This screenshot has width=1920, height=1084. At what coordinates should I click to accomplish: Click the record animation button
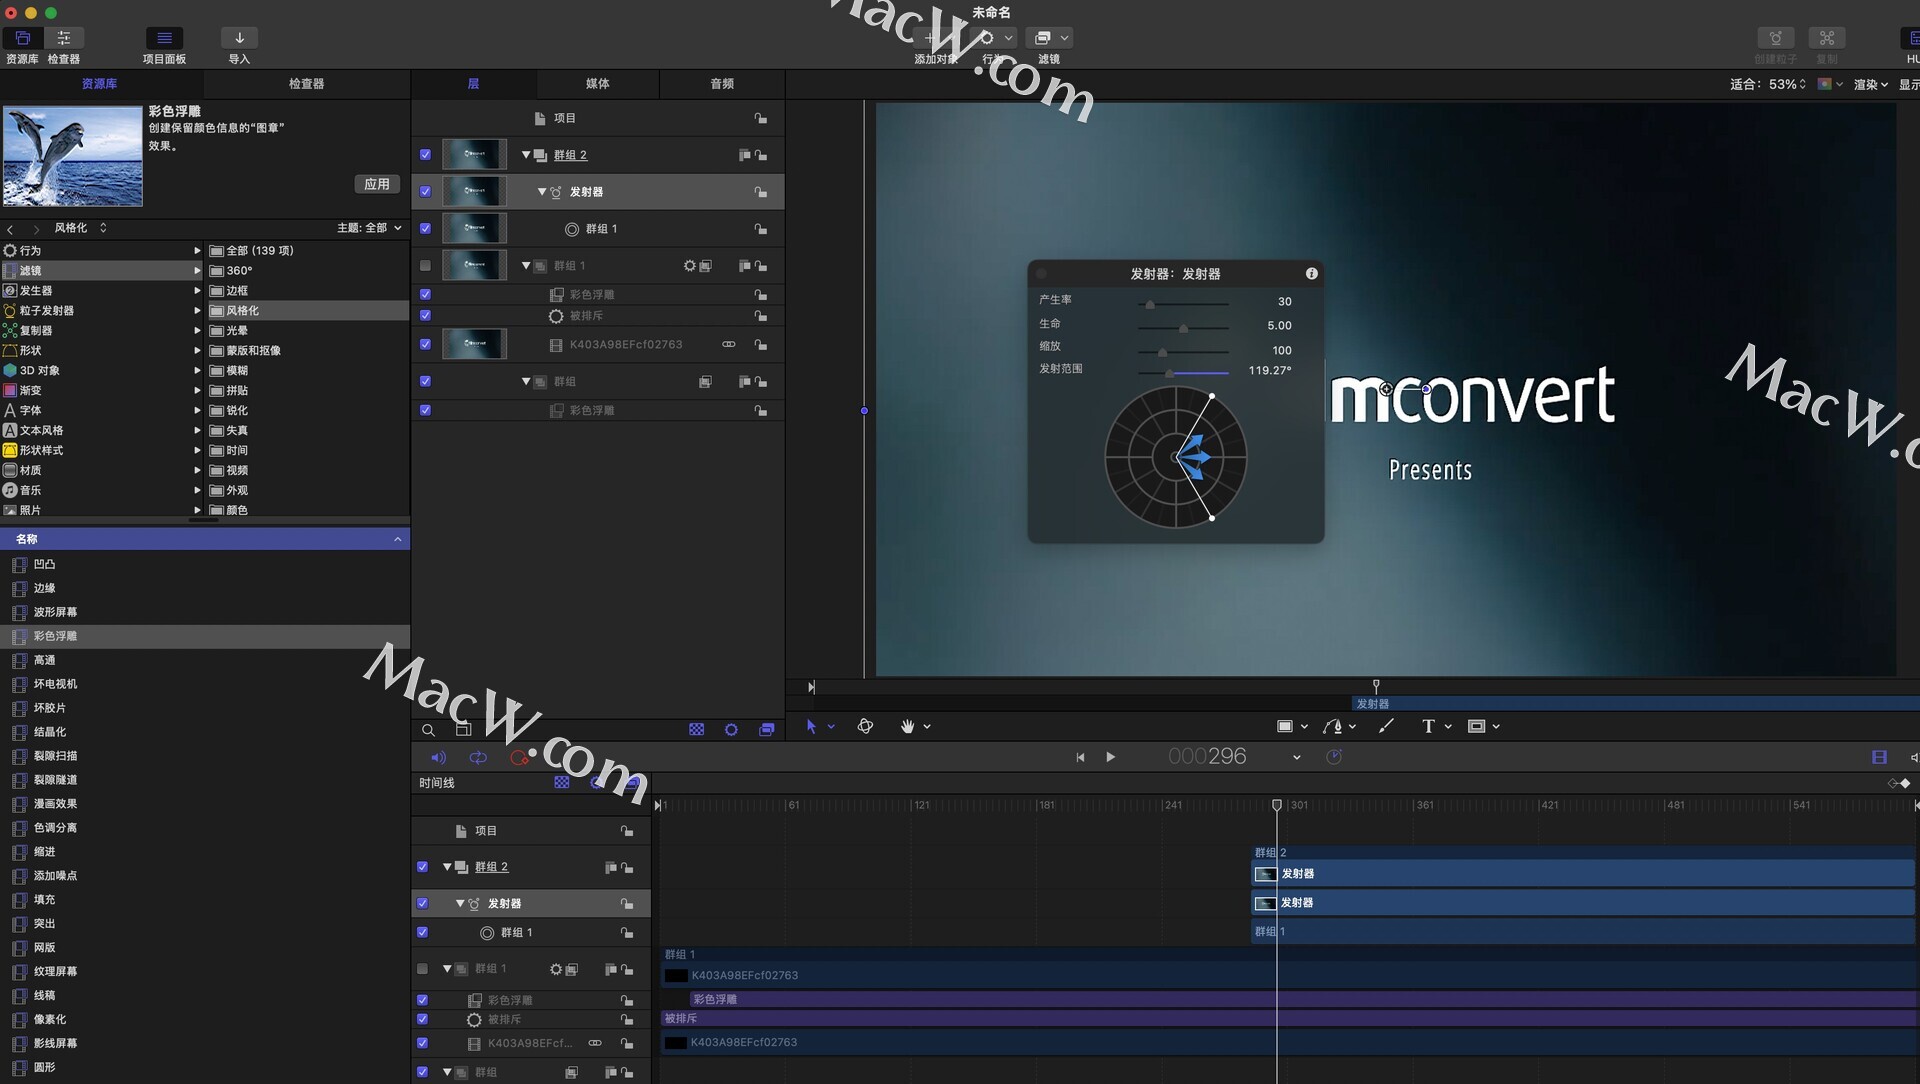518,758
